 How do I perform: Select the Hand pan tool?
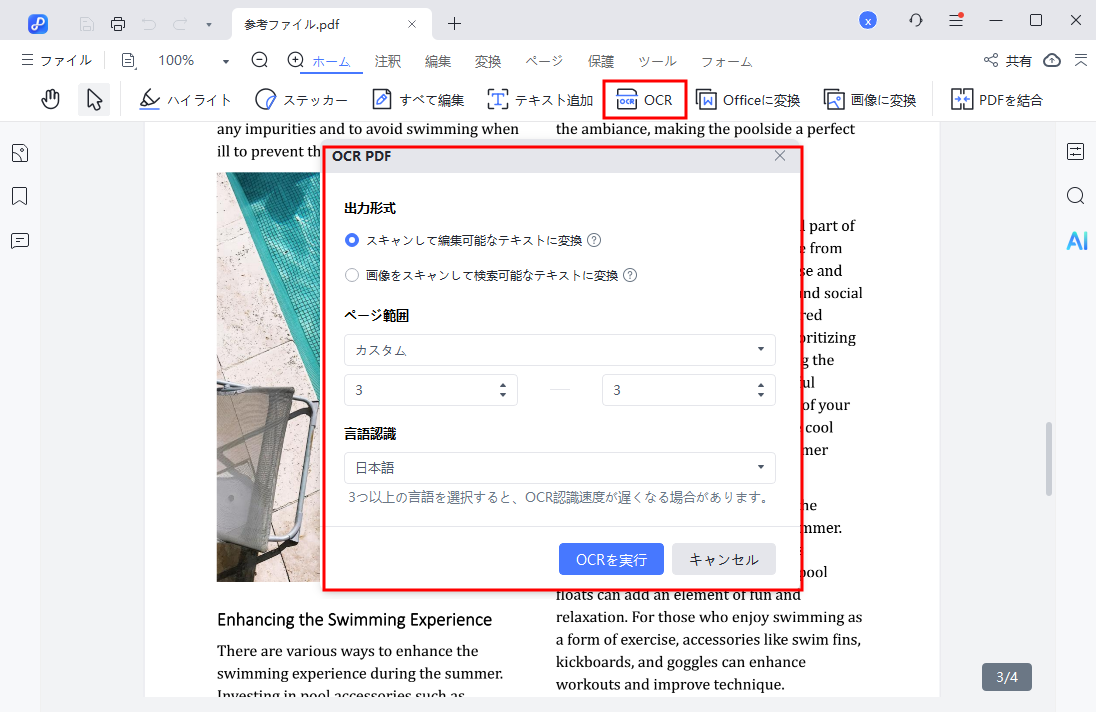click(50, 99)
